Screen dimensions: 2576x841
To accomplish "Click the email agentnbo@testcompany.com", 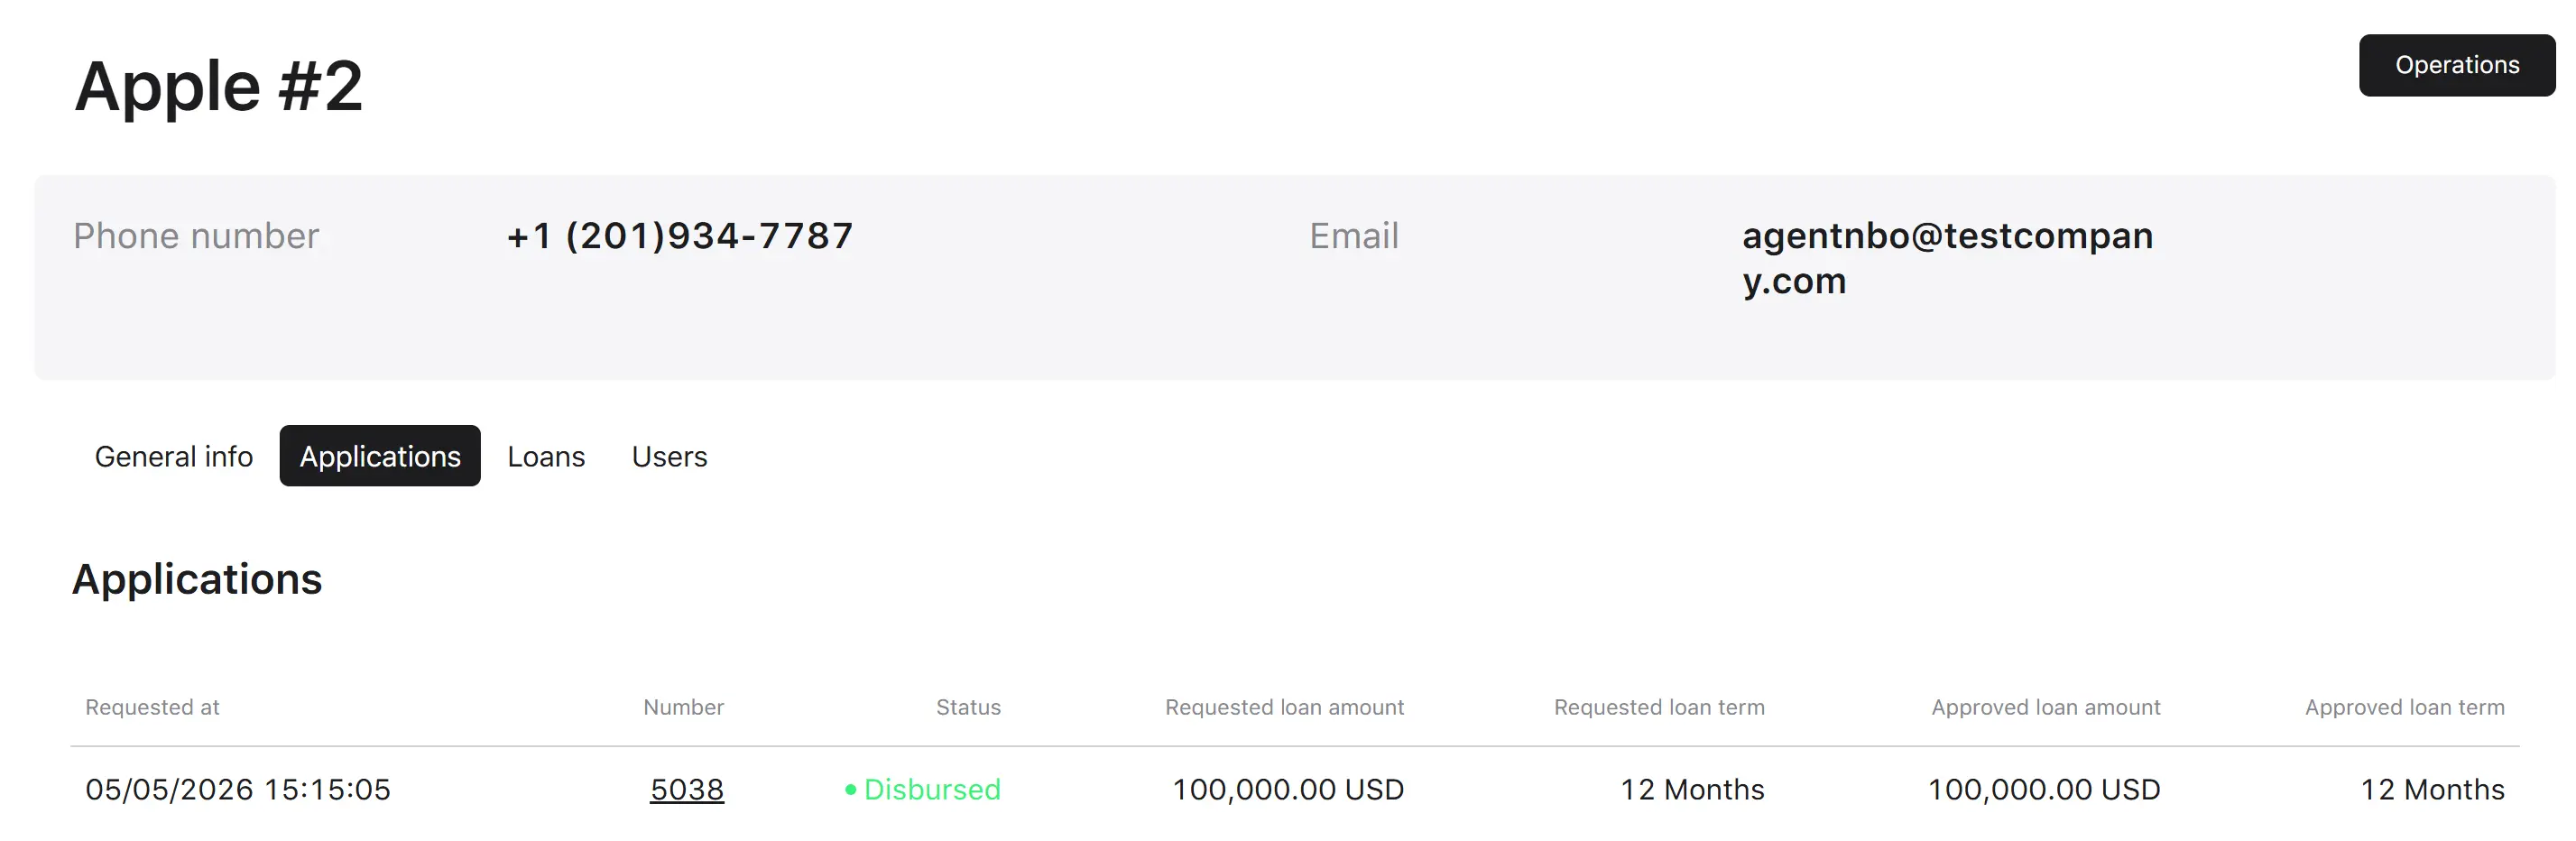I will (x=1947, y=258).
